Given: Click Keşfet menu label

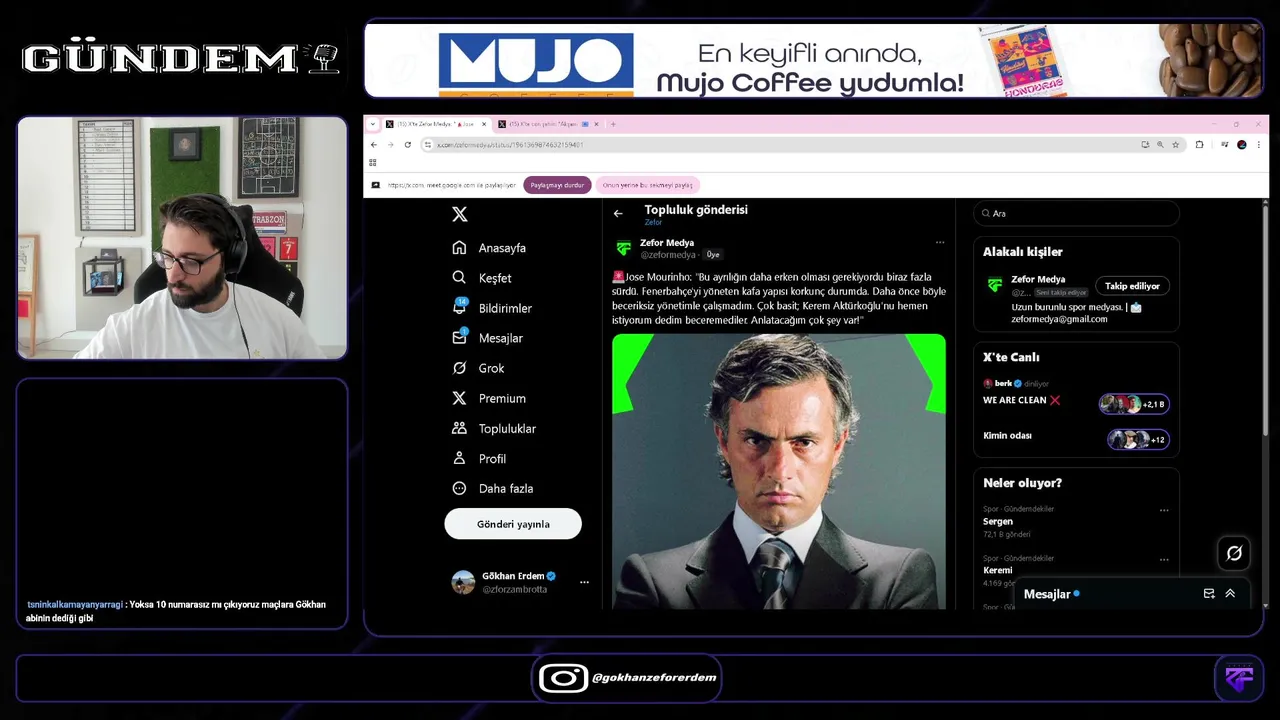Looking at the screenshot, I should (495, 278).
